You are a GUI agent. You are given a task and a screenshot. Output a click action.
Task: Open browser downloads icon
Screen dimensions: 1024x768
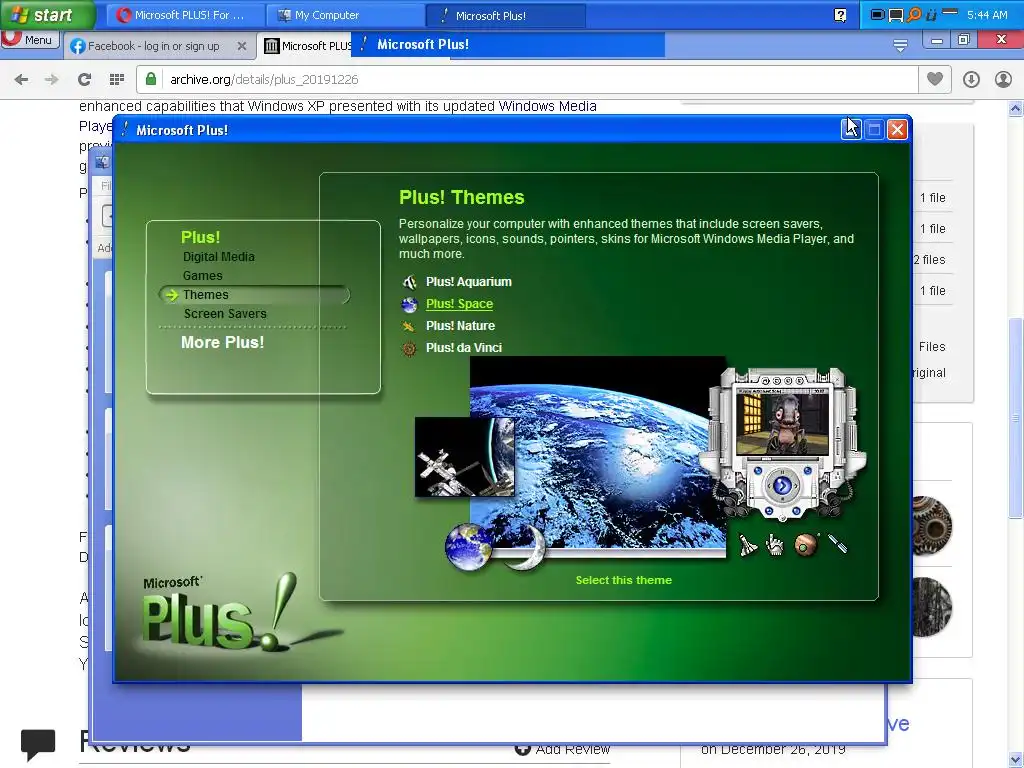pyautogui.click(x=971, y=80)
